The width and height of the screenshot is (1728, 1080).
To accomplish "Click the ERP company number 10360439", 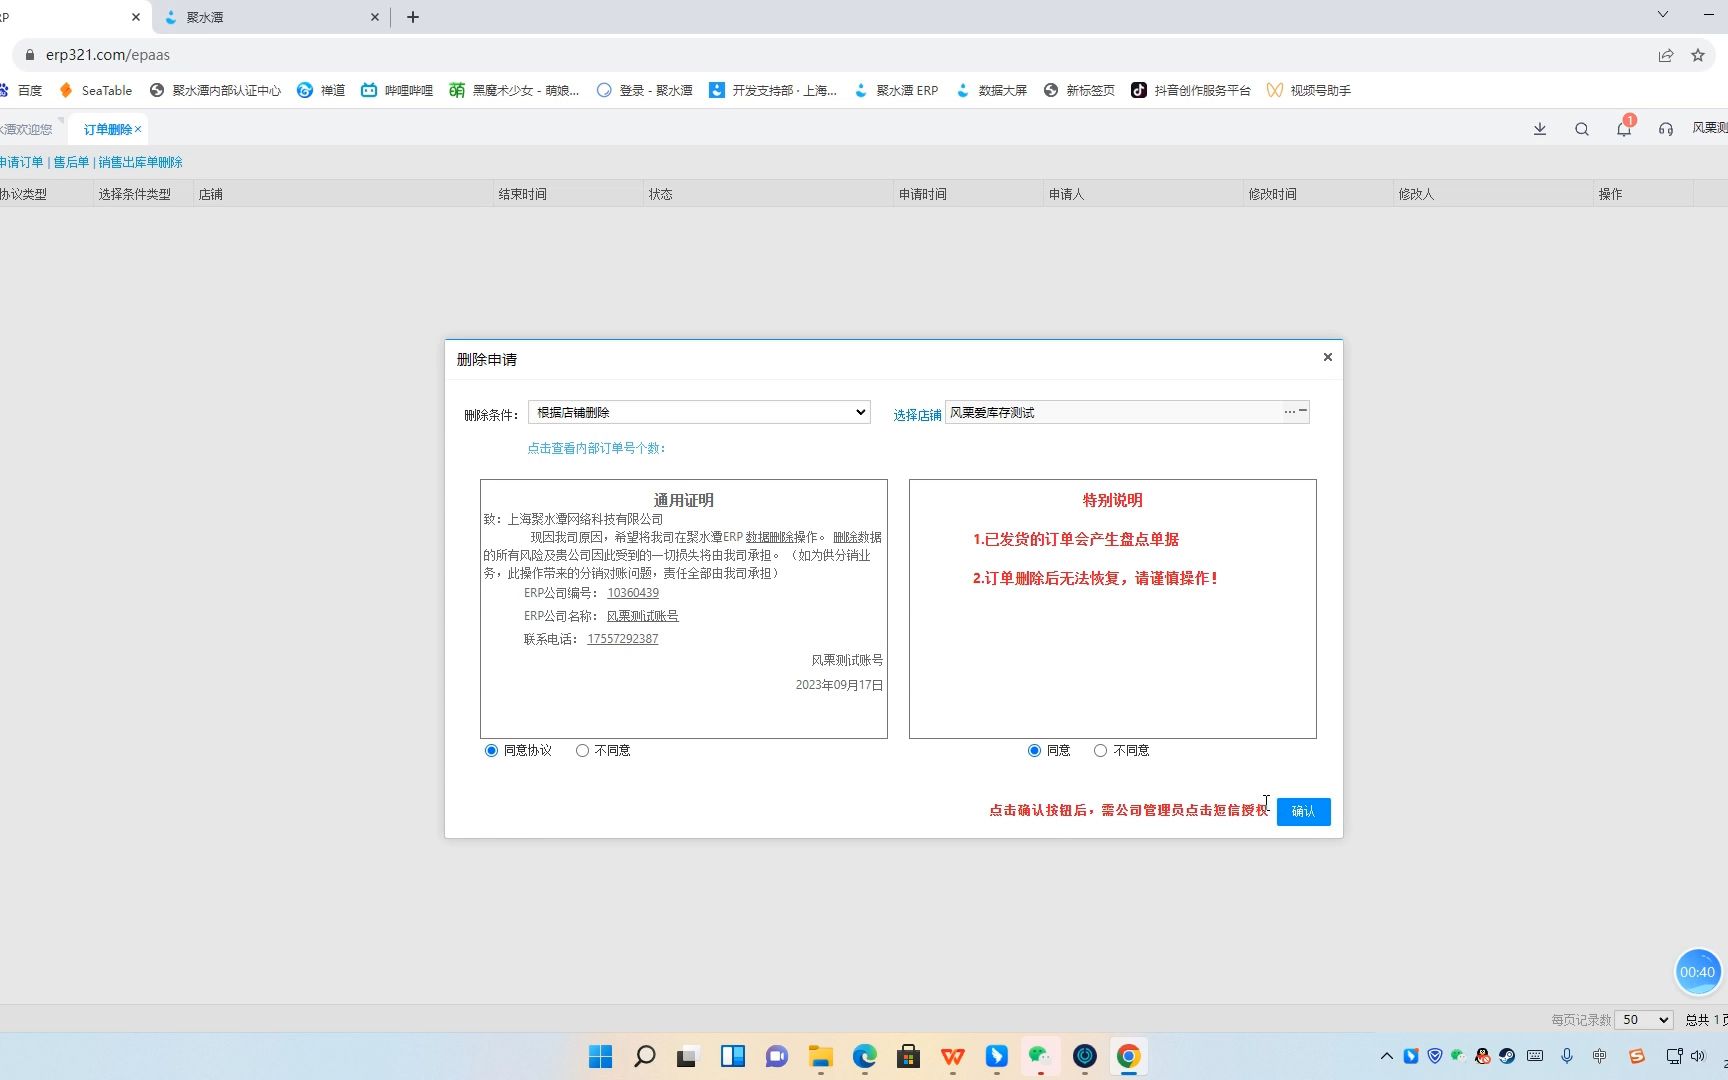I will click(633, 593).
